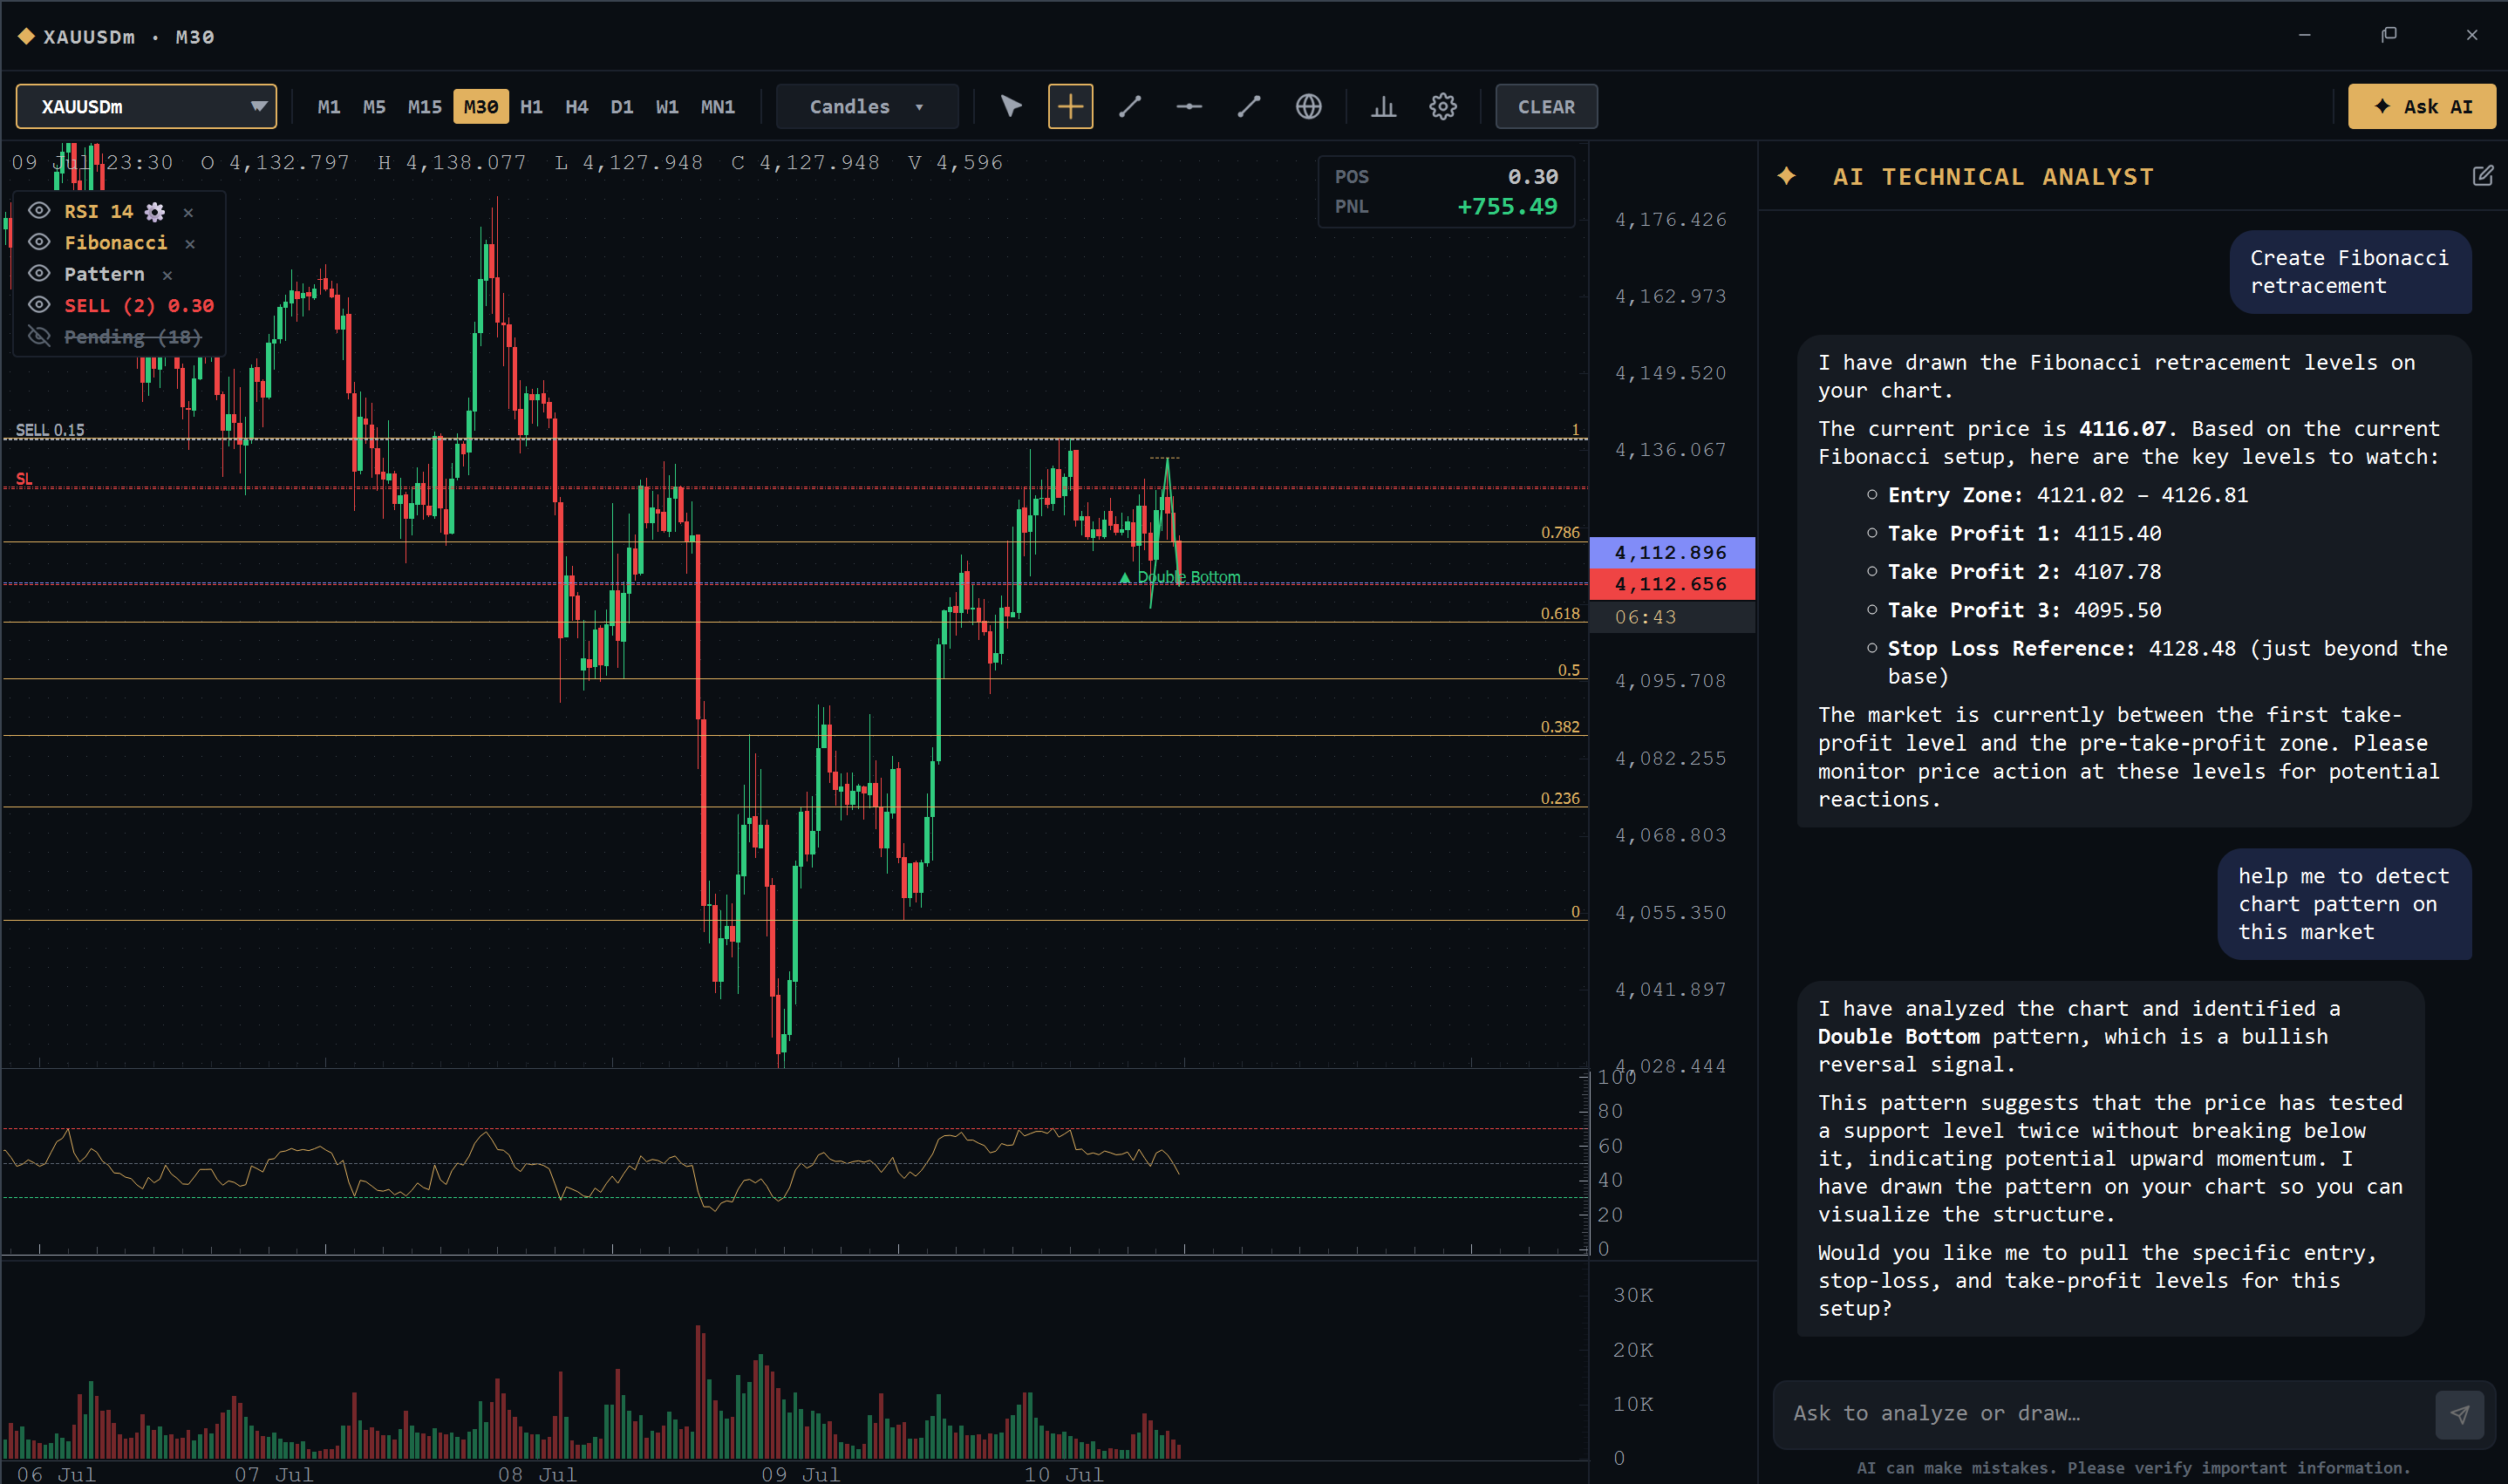Click the 'Create Fibonacci retracement' chat message
Screen dimensions: 2508x1484
pos(2350,272)
